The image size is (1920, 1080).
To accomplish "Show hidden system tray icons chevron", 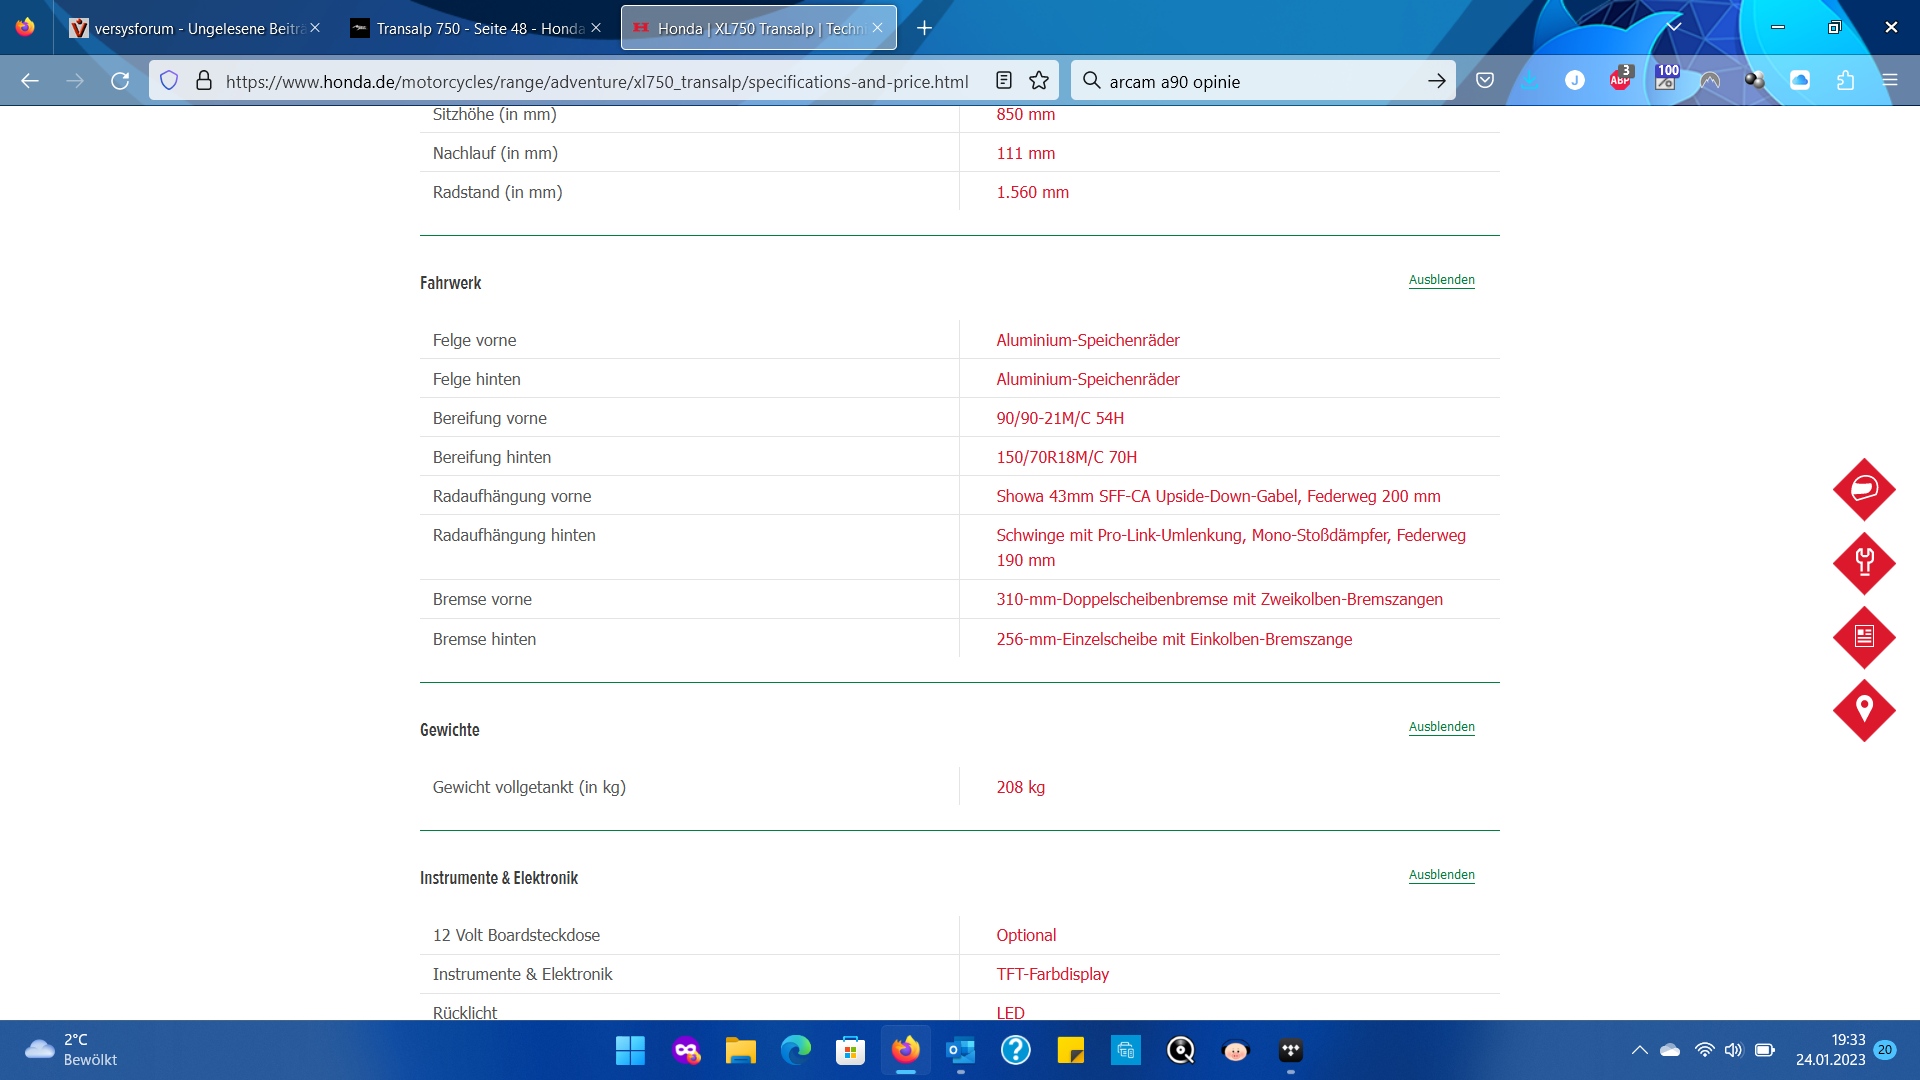I will [x=1639, y=1050].
